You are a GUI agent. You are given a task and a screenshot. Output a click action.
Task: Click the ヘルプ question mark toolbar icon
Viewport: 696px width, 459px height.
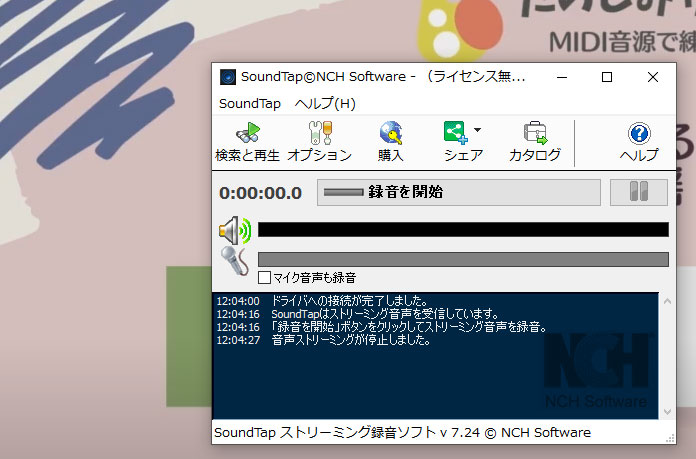coord(639,133)
